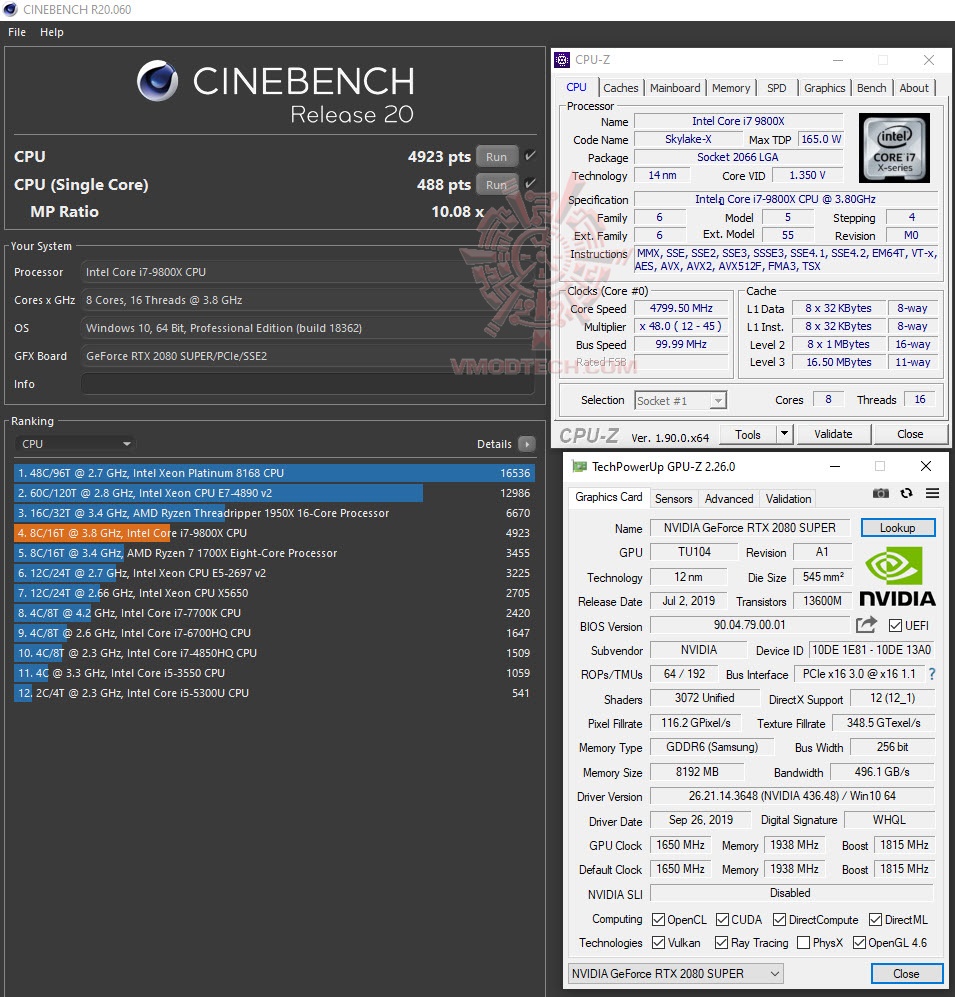Screen dimensions: 955x997
Task: Open the File menu in Cinebench
Action: pos(17,32)
